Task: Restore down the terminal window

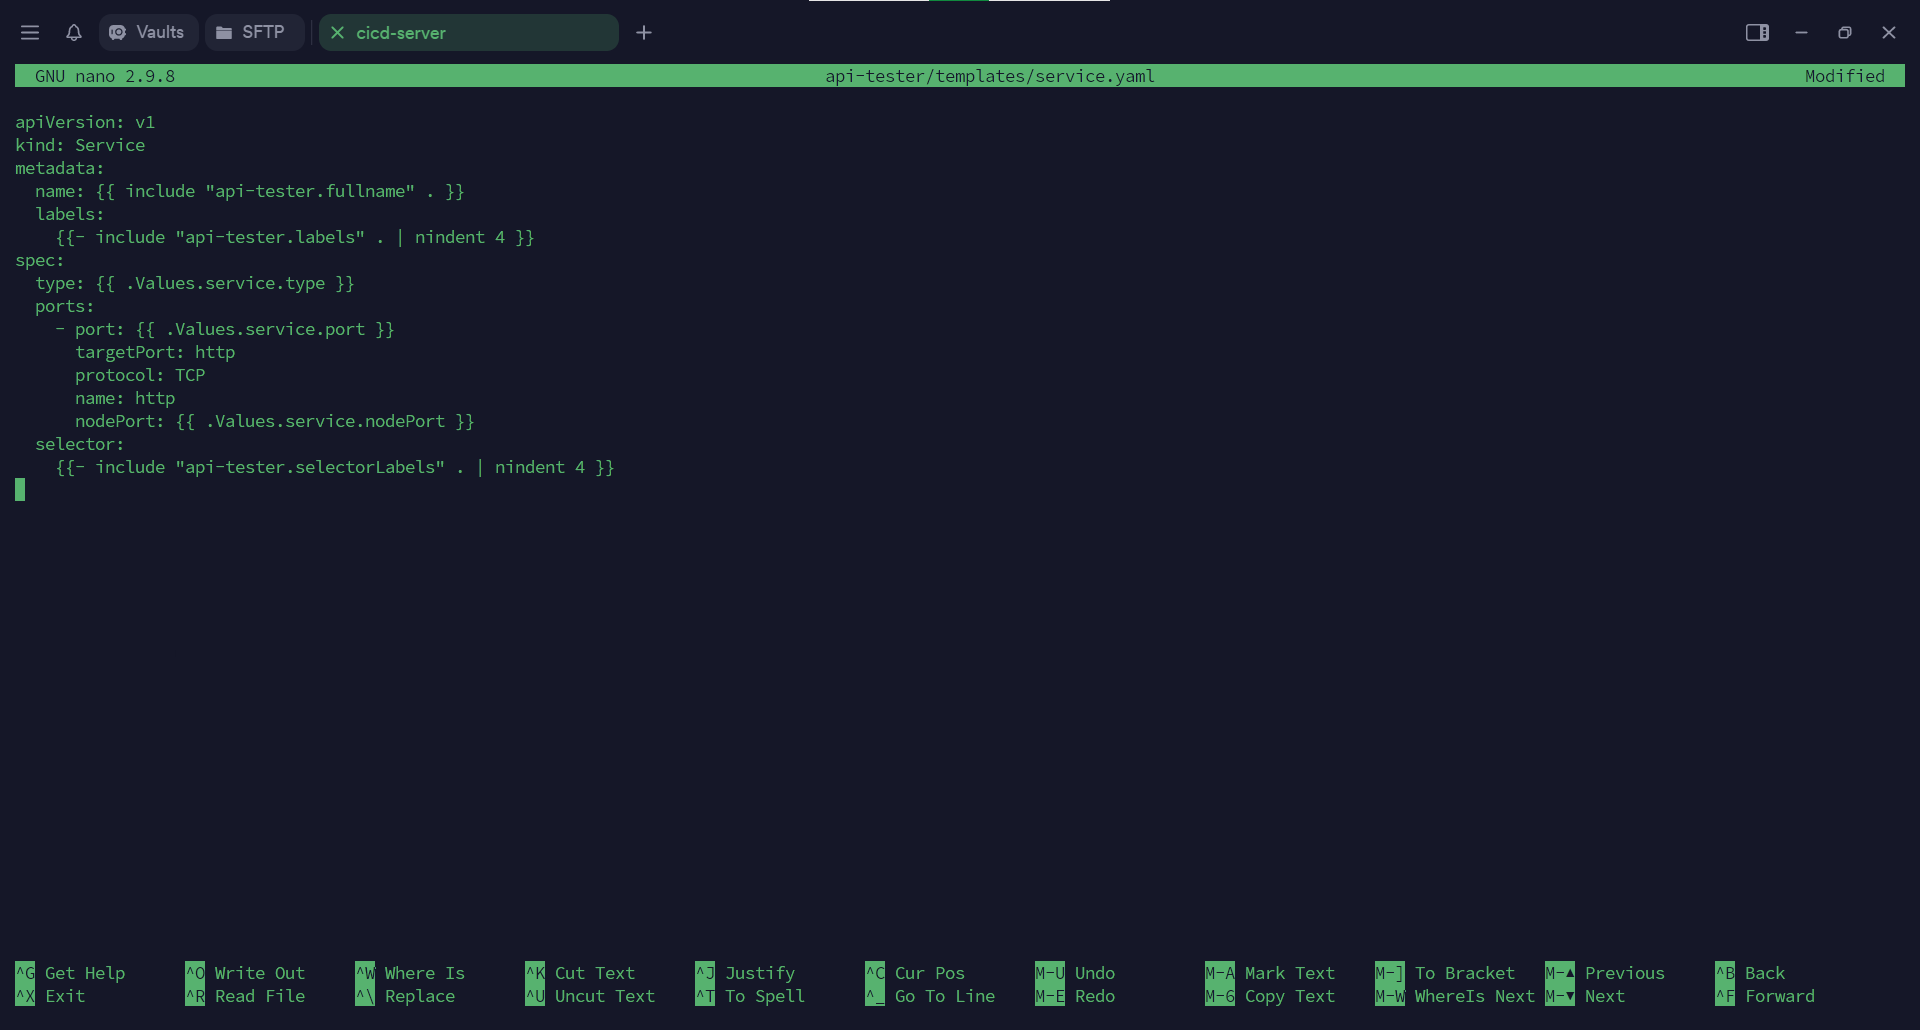Action: click(1845, 33)
